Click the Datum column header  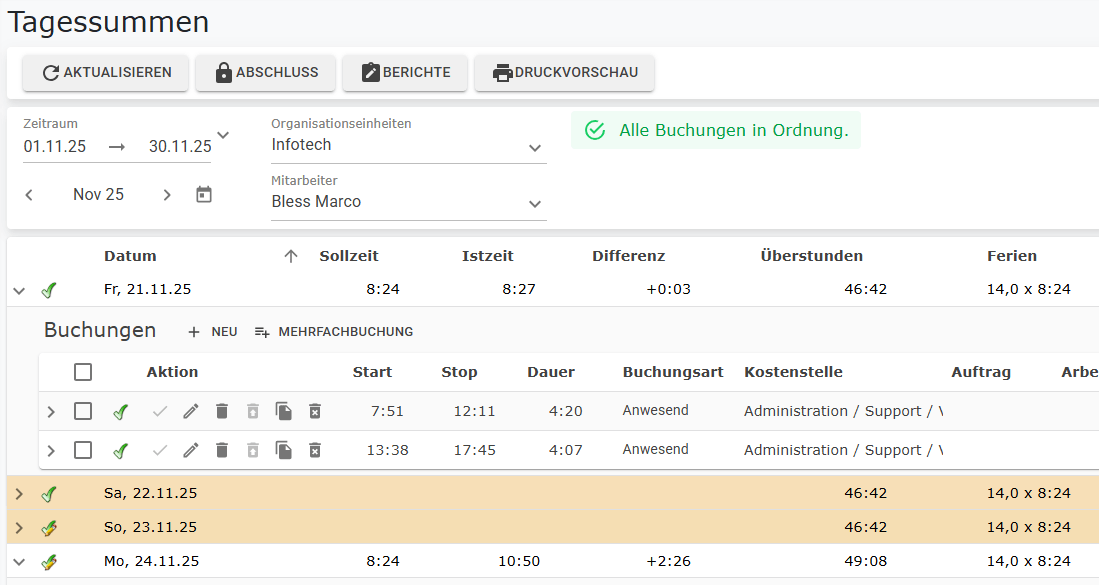click(x=130, y=255)
